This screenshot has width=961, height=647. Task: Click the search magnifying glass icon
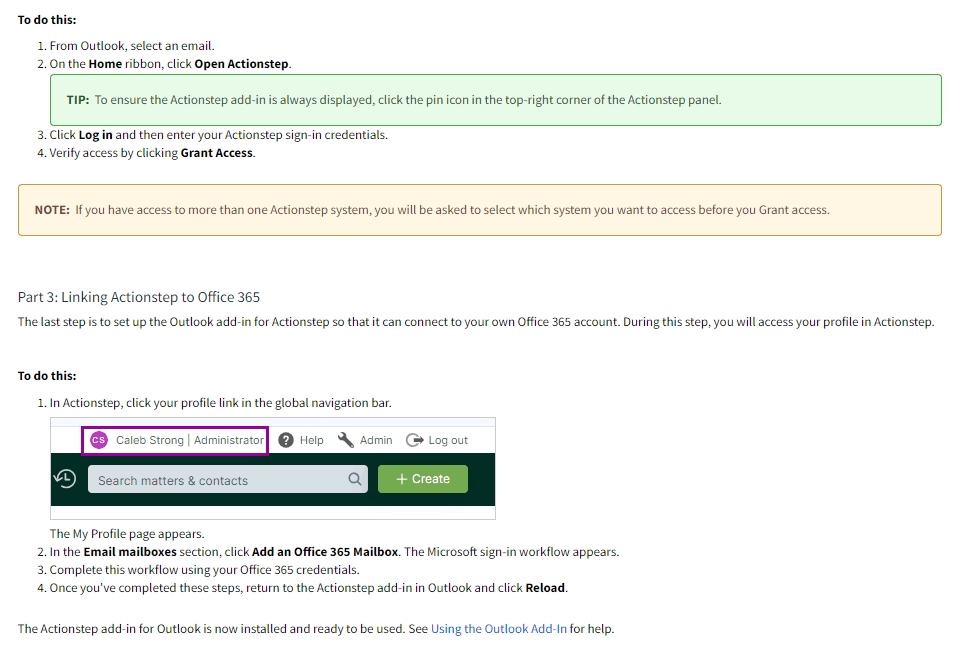tap(352, 478)
